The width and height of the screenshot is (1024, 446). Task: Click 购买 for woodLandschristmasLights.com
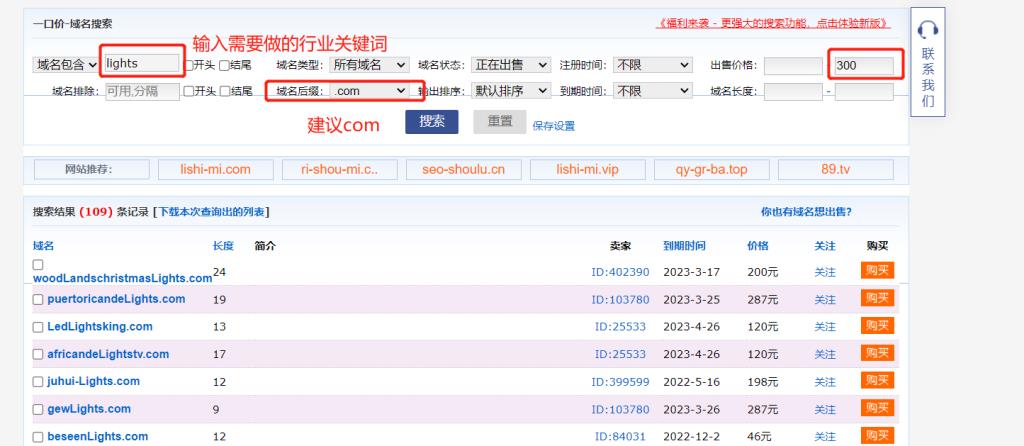pyautogui.click(x=877, y=270)
